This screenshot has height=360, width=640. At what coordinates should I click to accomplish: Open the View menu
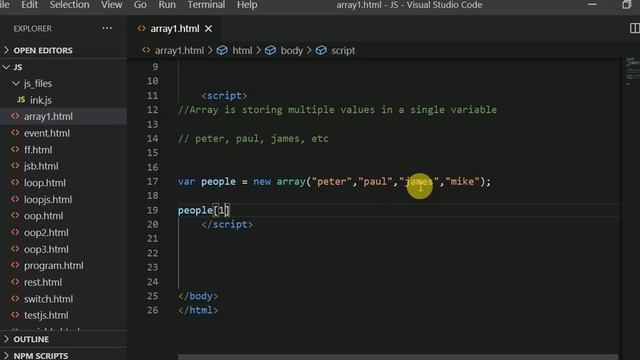[x=111, y=5]
